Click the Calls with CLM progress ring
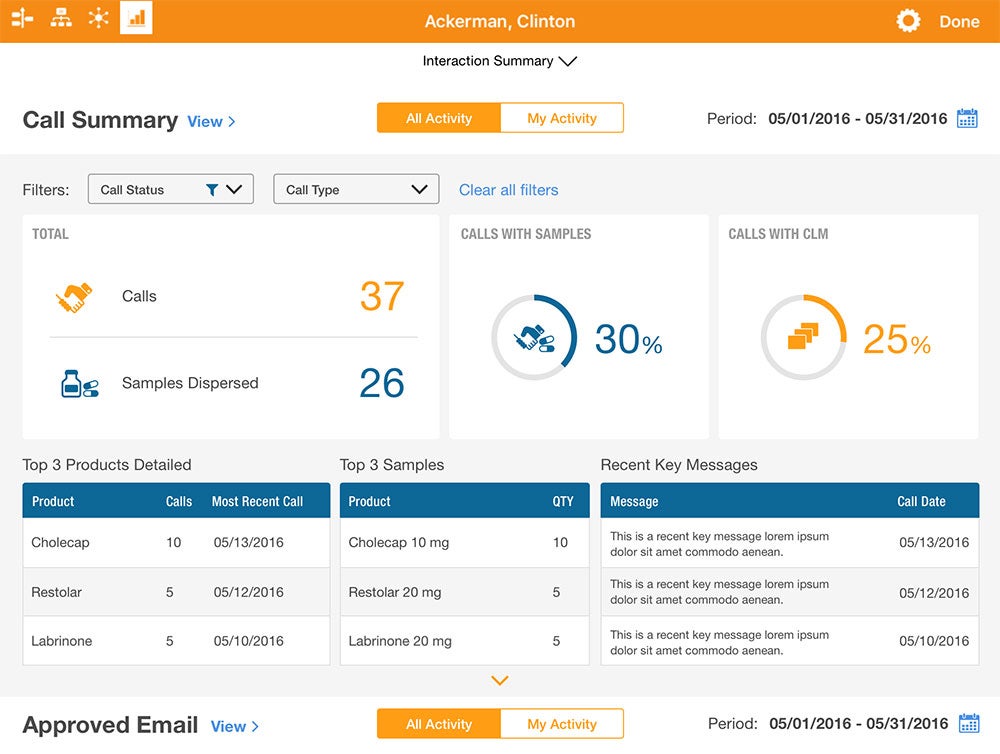This screenshot has height=754, width=1000. (x=803, y=337)
